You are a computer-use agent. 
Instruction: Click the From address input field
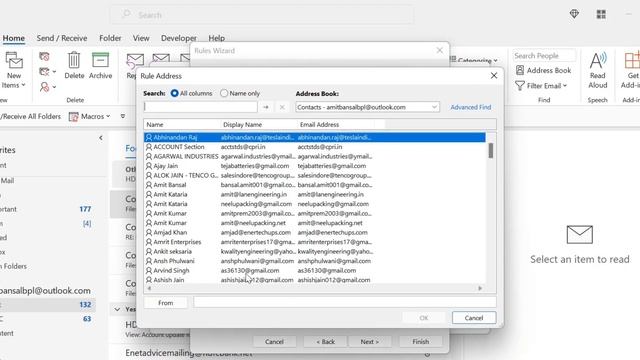point(345,302)
